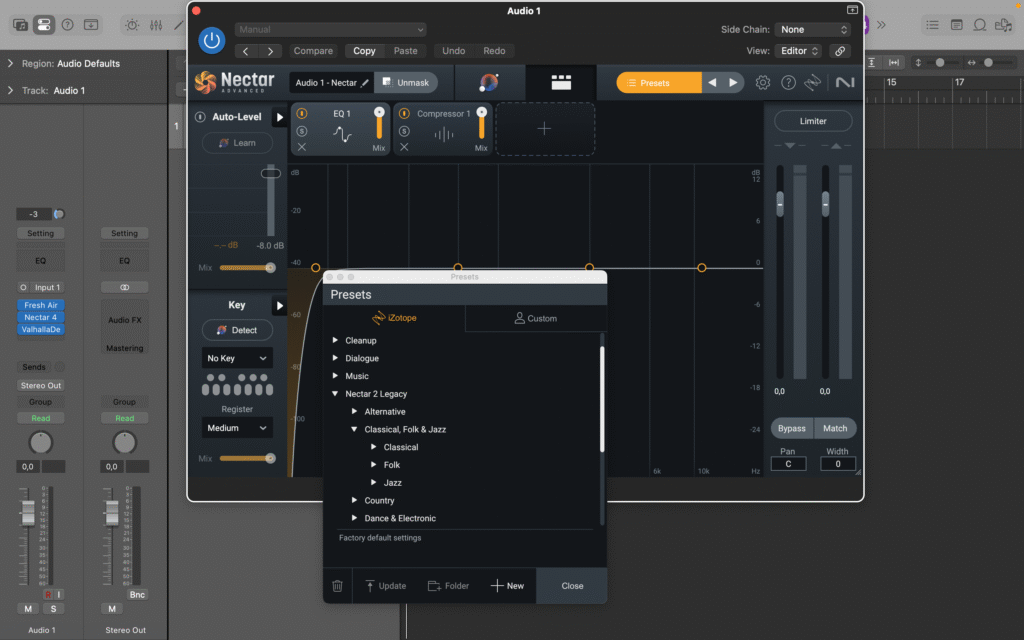Click the Auto-Level Mix slider
The width and height of the screenshot is (1024, 640).
pyautogui.click(x=247, y=268)
